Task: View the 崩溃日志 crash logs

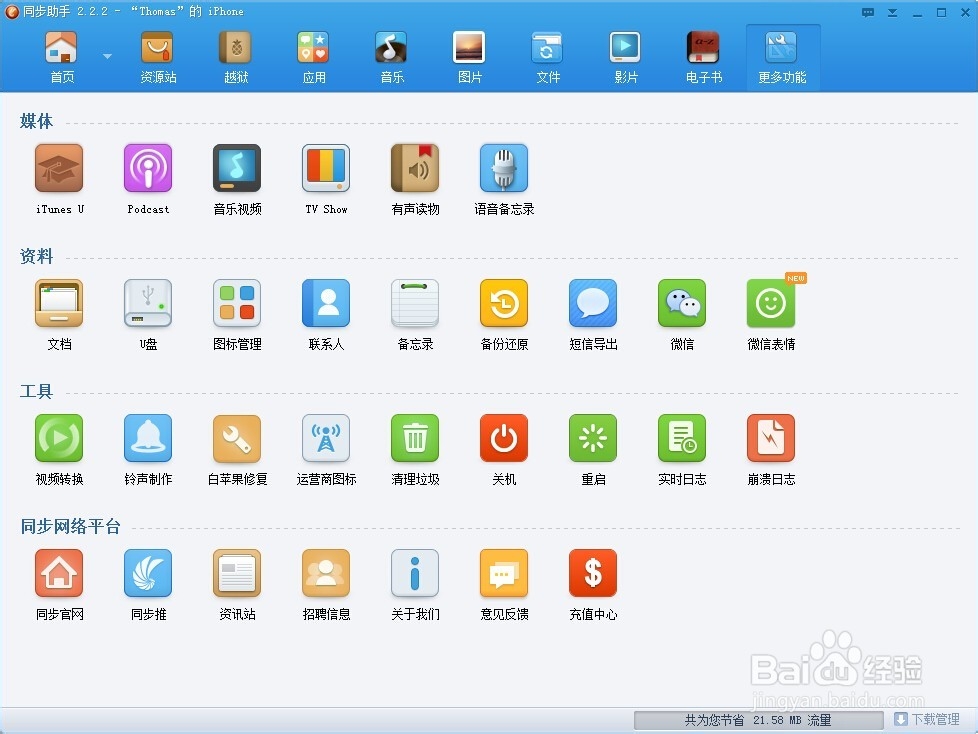Action: pos(770,438)
